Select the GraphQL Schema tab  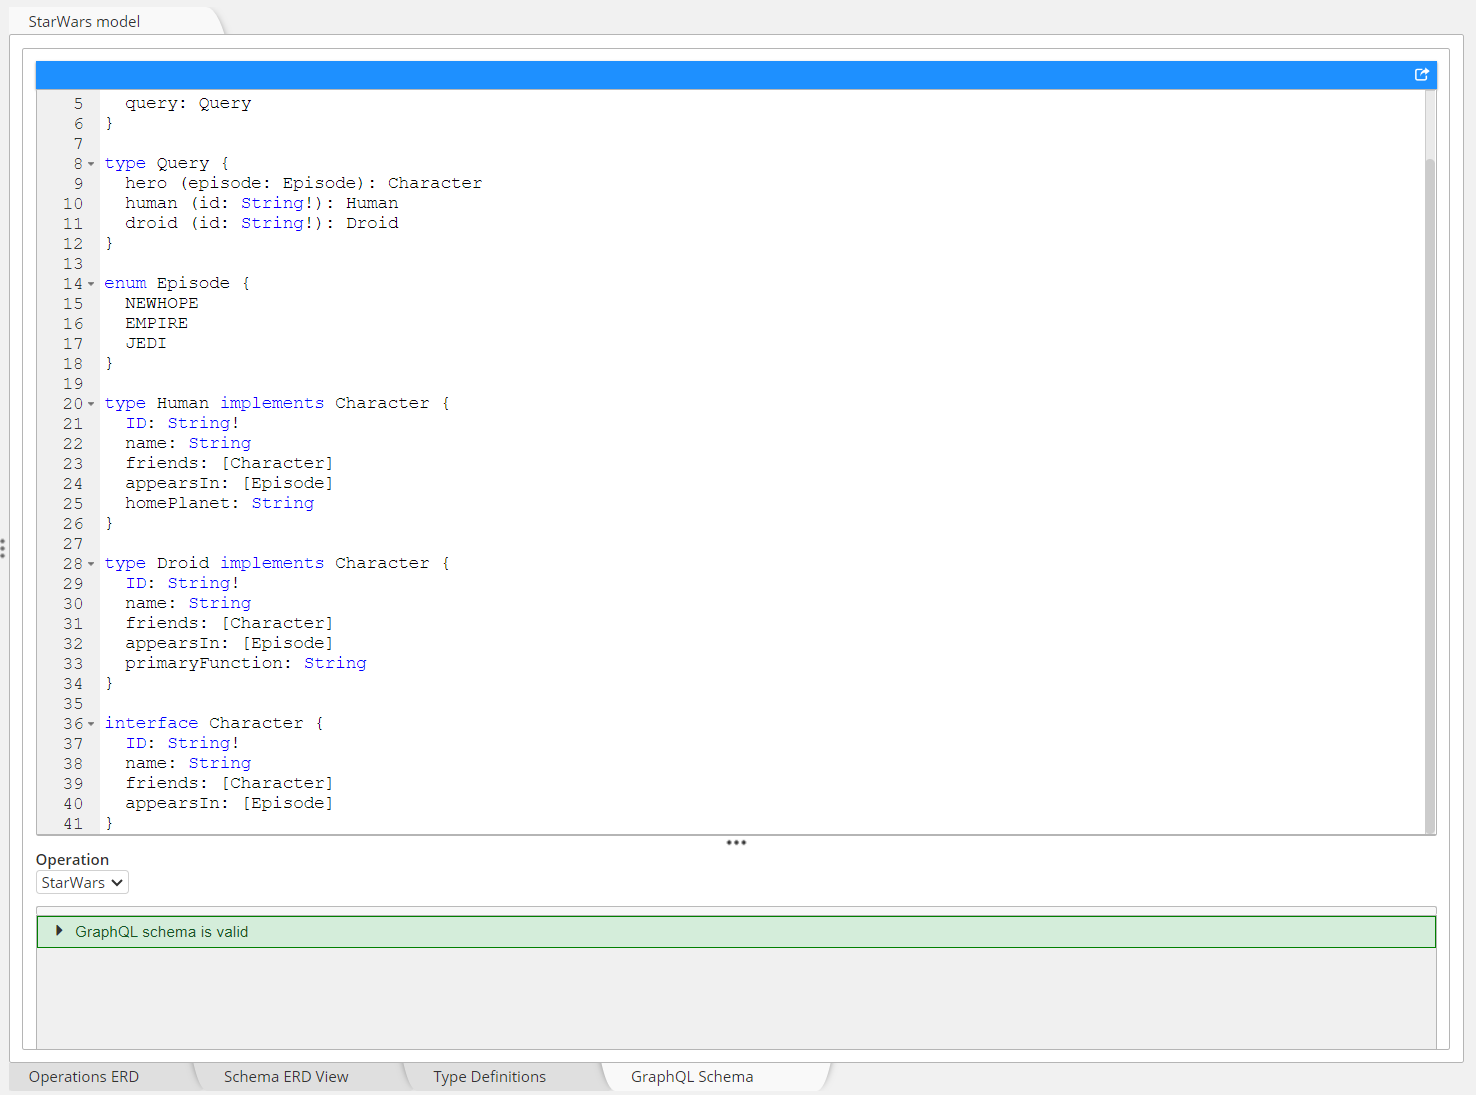coord(692,1077)
